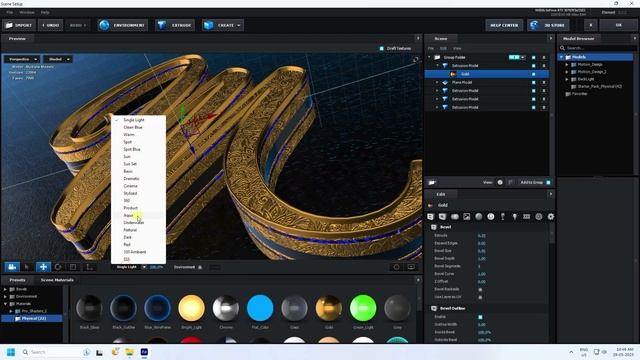
Task: Toggle Bevel Backside checkbox
Action: 480,289
